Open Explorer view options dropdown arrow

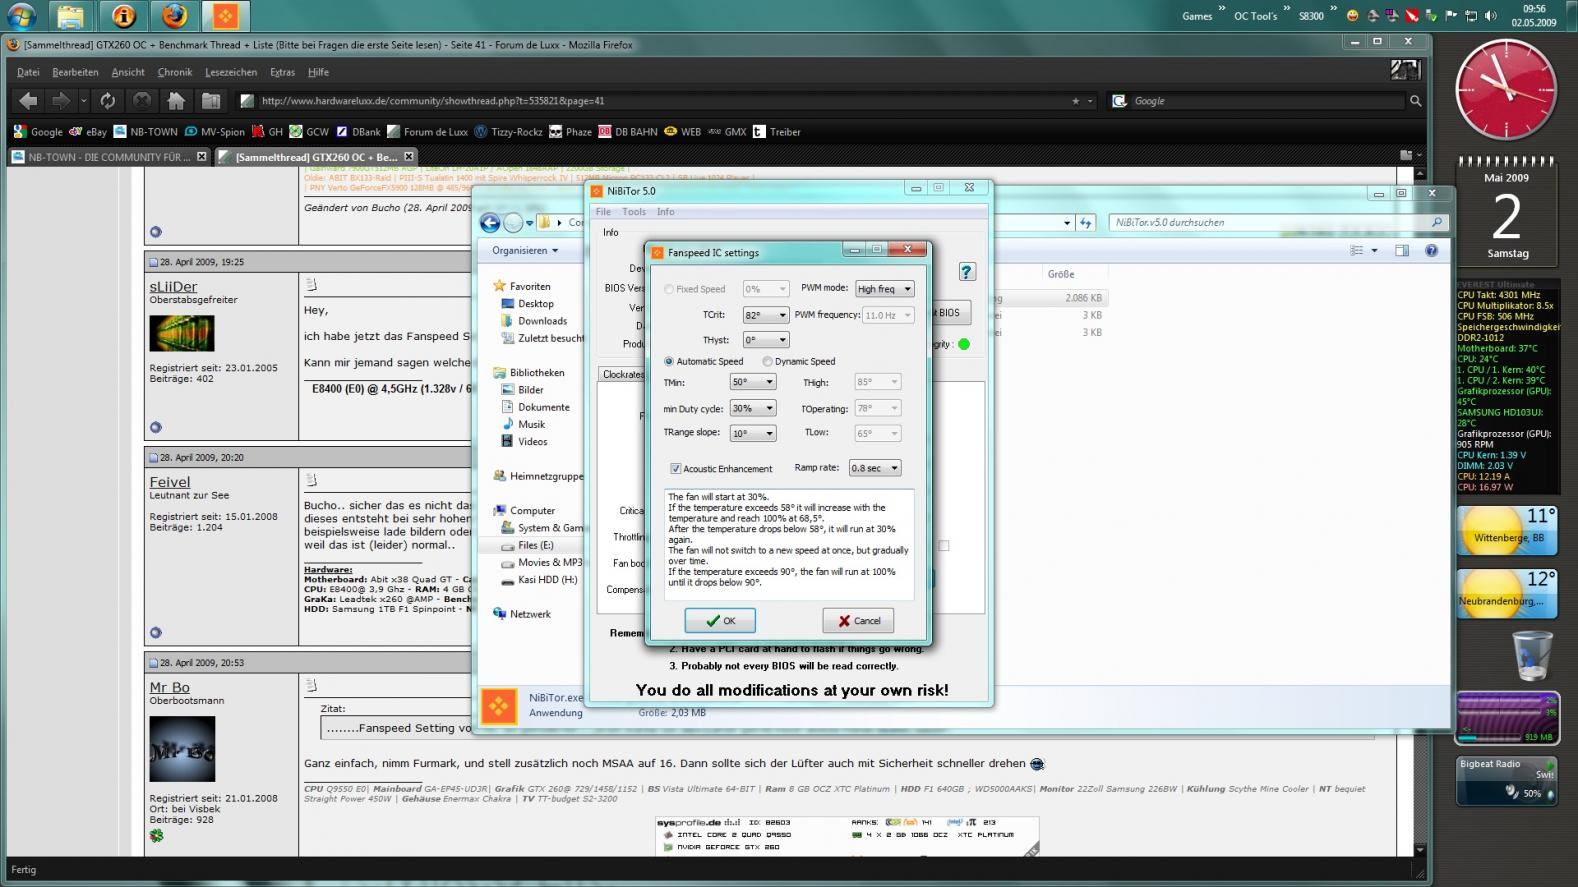pyautogui.click(x=1374, y=250)
